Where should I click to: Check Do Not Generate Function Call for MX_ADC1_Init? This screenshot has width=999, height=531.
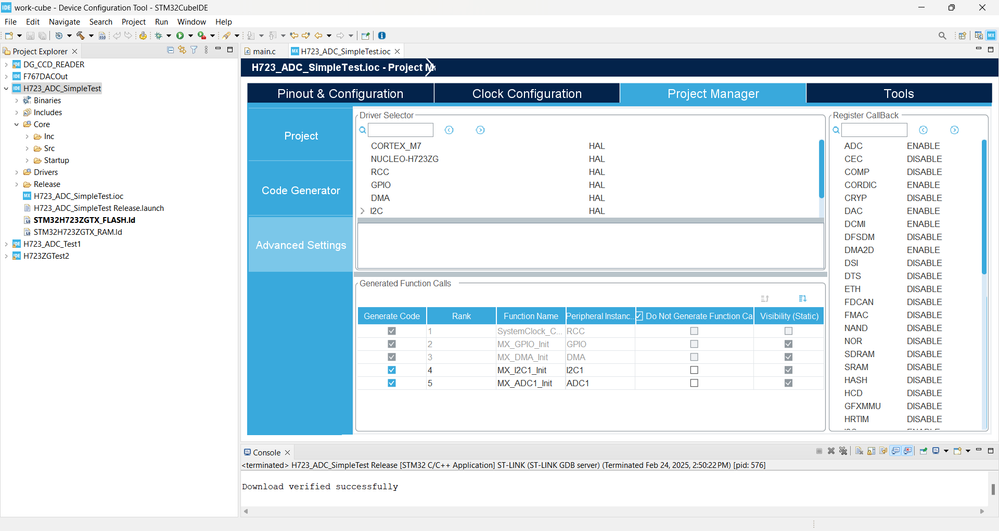694,383
